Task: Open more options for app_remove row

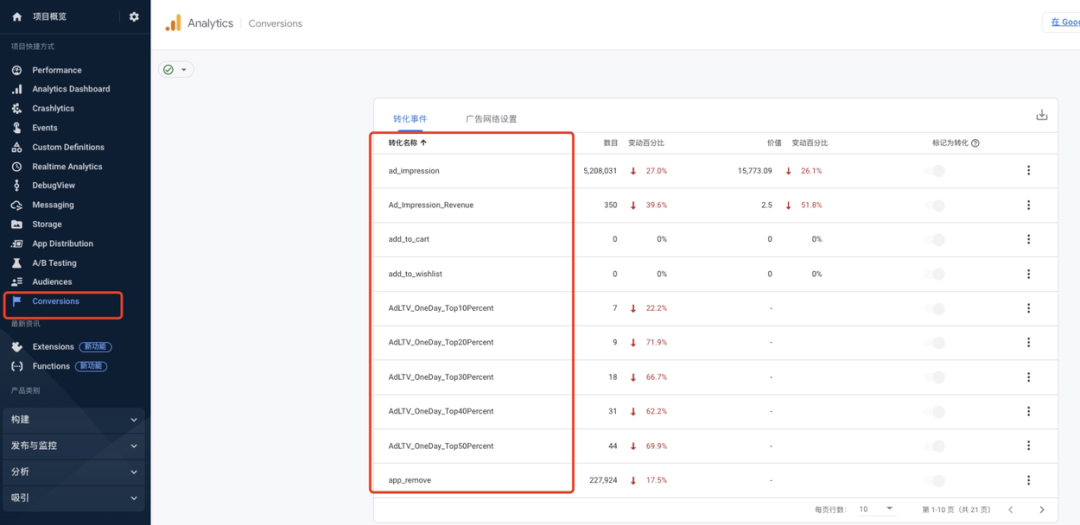Action: pyautogui.click(x=1028, y=480)
